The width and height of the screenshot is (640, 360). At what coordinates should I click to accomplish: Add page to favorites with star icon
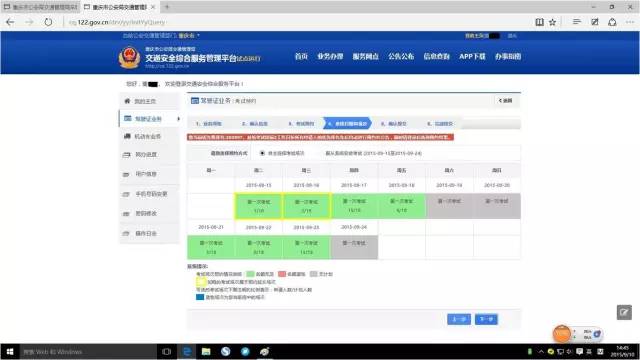pyautogui.click(x=552, y=22)
